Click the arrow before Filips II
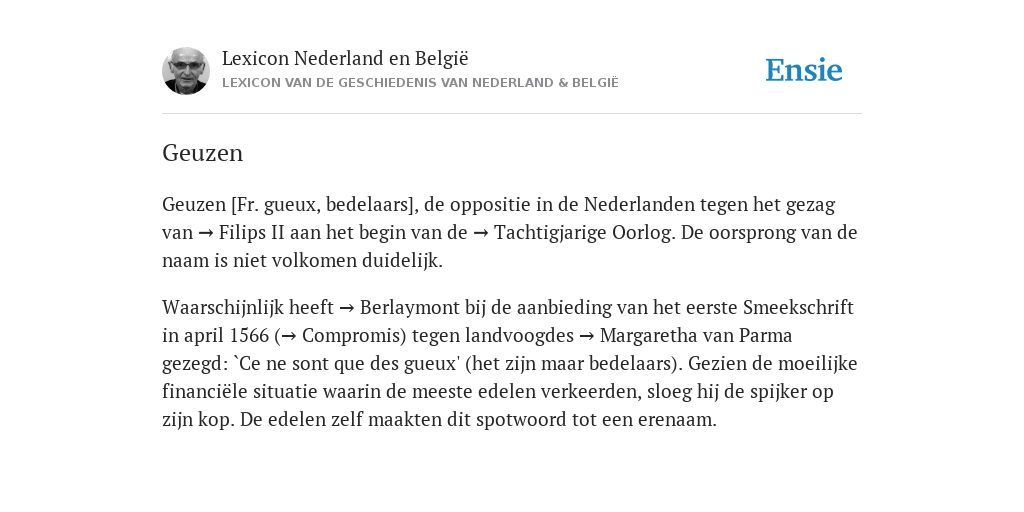 pyautogui.click(x=206, y=233)
